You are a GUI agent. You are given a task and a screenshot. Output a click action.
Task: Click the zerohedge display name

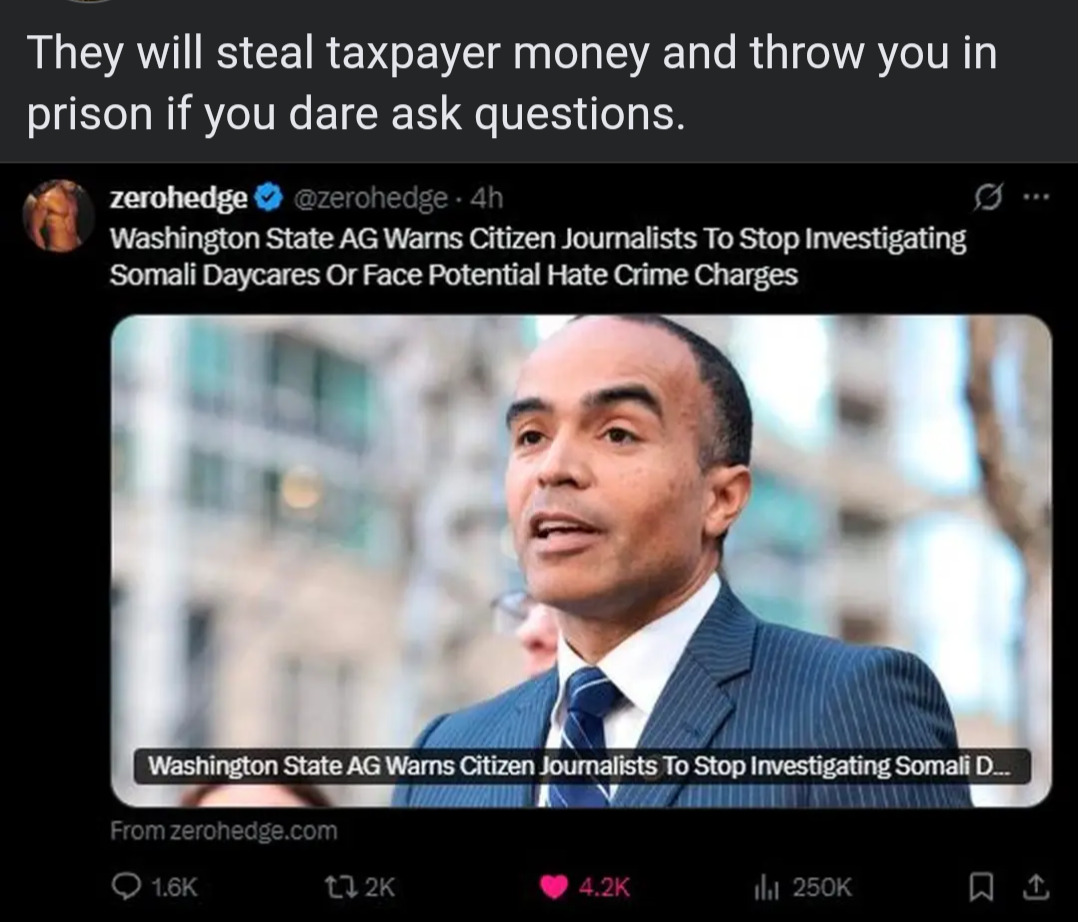pyautogui.click(x=178, y=198)
